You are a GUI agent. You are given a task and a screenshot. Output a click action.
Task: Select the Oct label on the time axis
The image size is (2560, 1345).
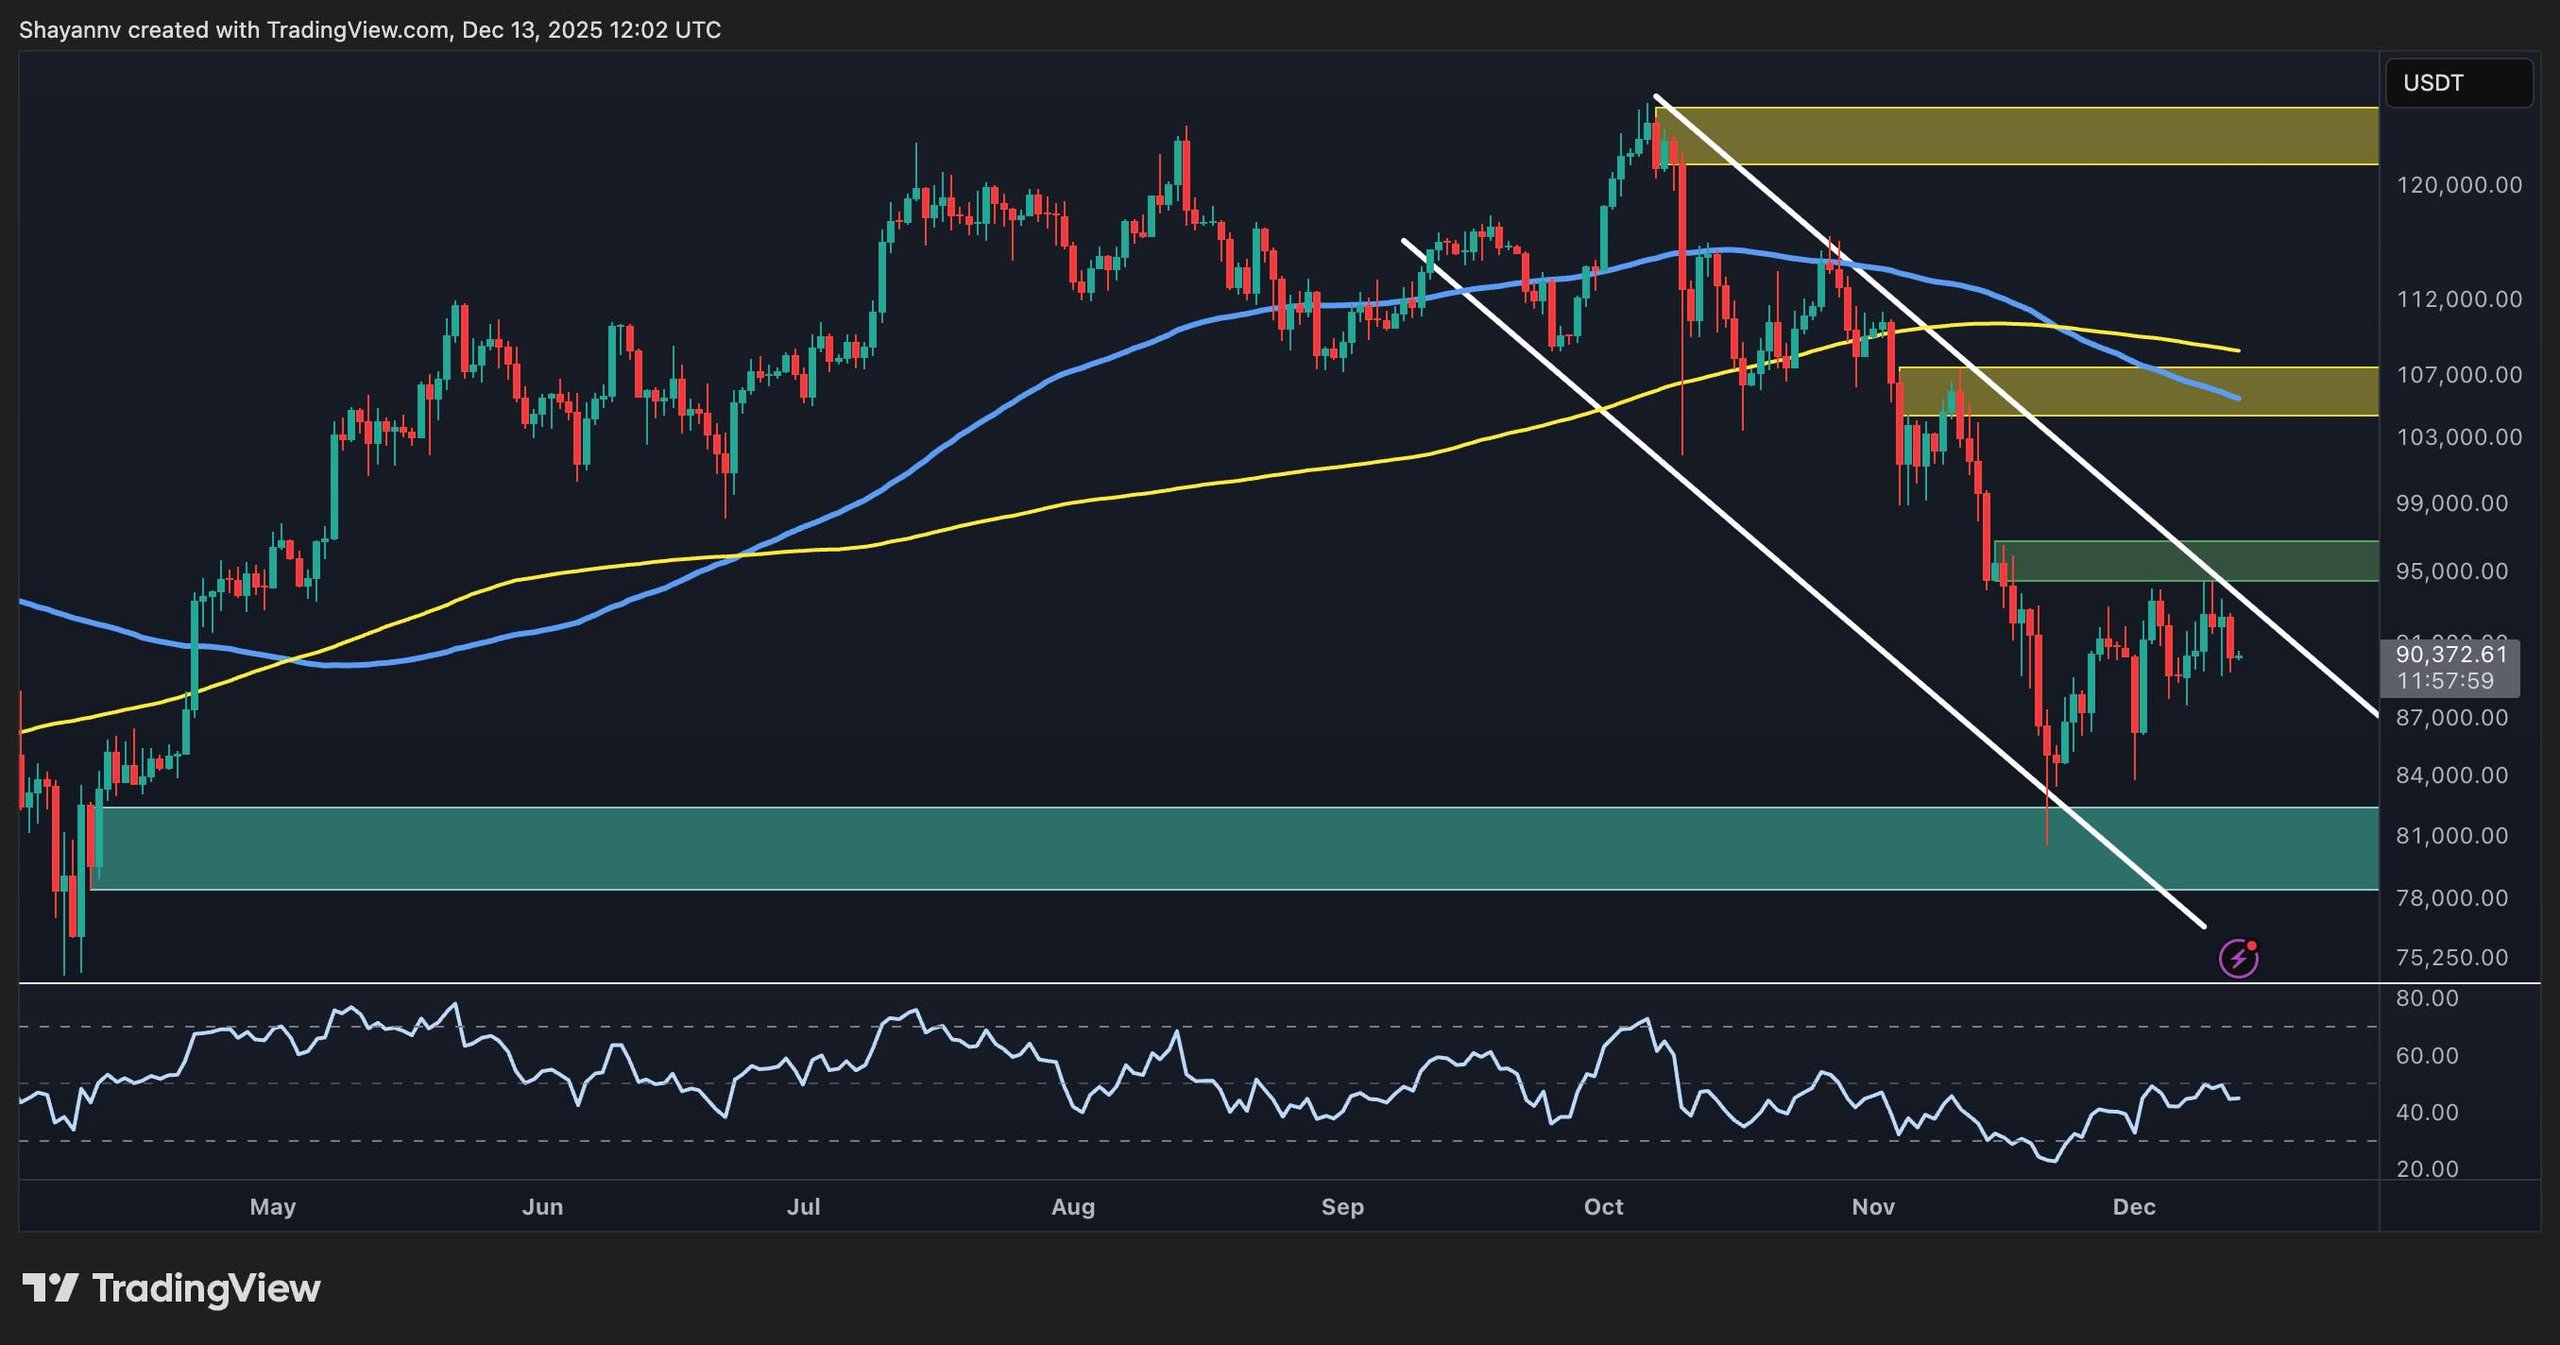pyautogui.click(x=1604, y=1207)
